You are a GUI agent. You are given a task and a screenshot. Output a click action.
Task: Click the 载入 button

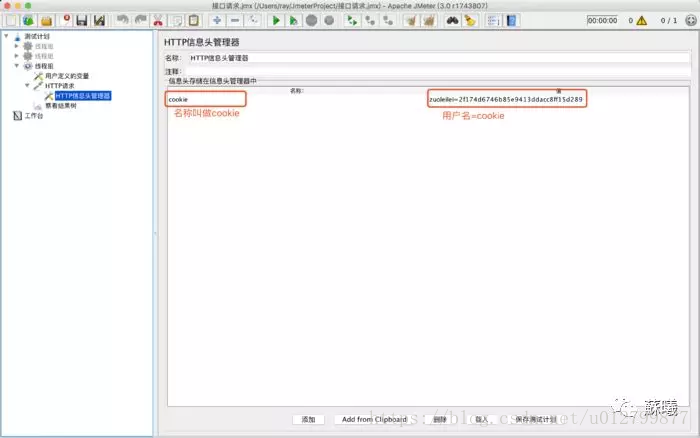click(x=481, y=420)
